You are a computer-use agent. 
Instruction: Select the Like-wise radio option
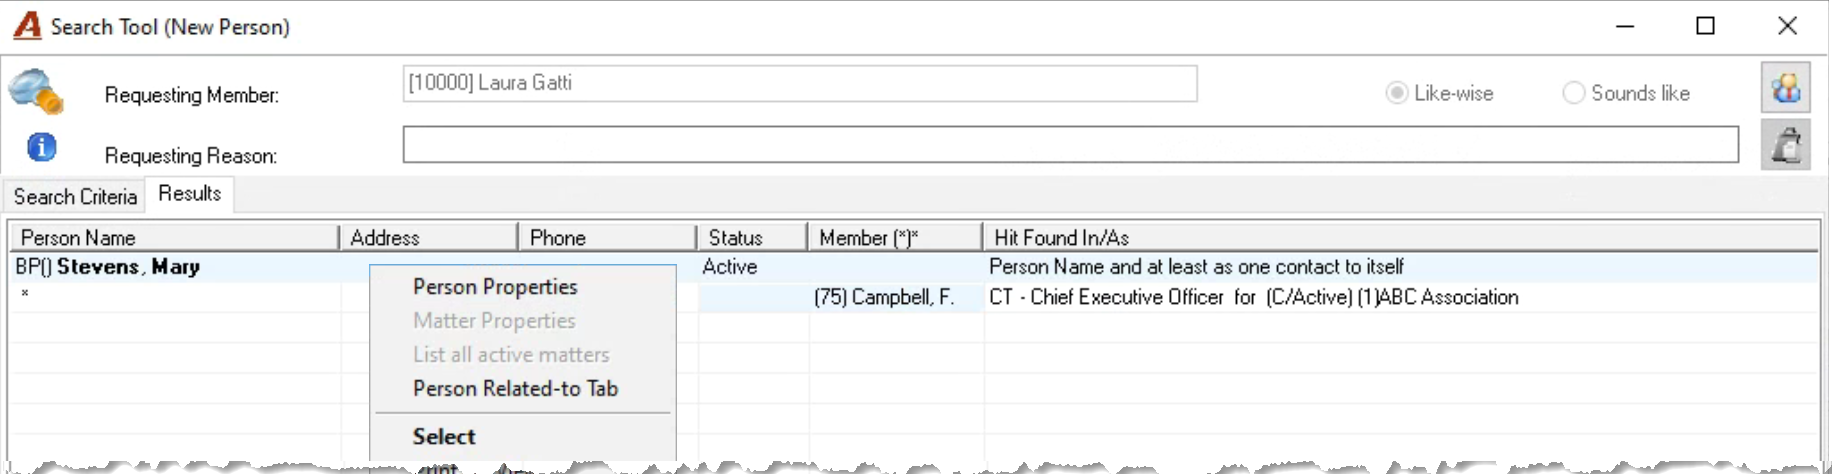[1440, 93]
